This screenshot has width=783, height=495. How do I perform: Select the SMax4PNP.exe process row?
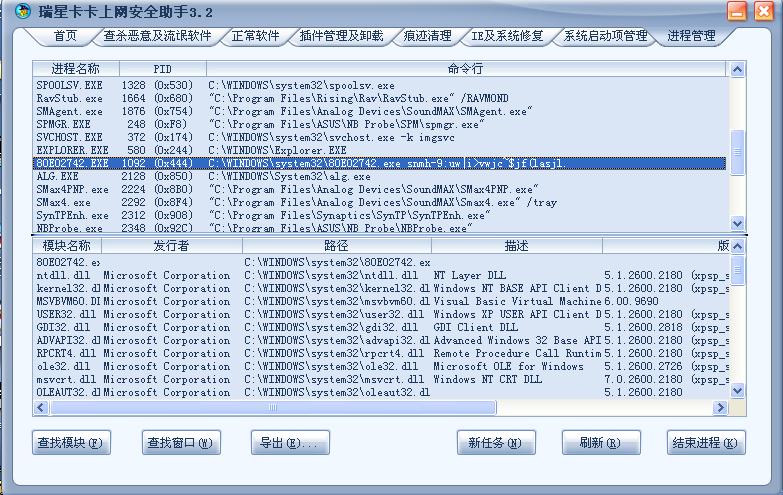380,189
